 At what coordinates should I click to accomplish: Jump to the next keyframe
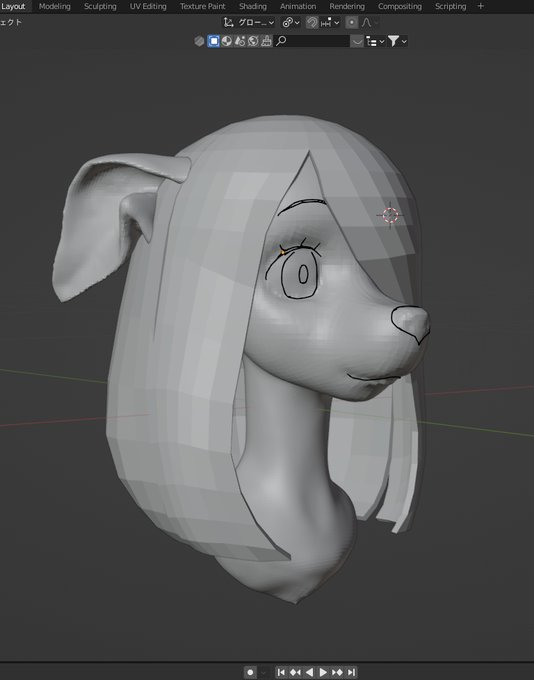(x=337, y=673)
